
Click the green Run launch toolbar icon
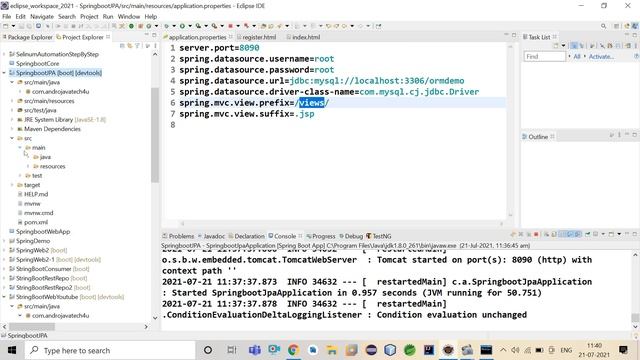pos(182,26)
